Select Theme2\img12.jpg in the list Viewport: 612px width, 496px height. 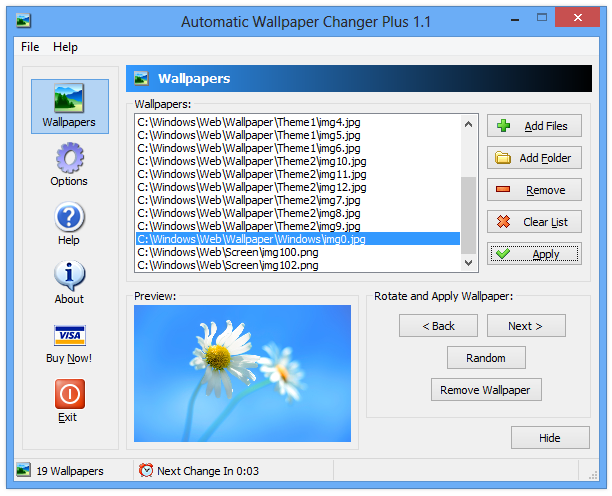(298, 187)
